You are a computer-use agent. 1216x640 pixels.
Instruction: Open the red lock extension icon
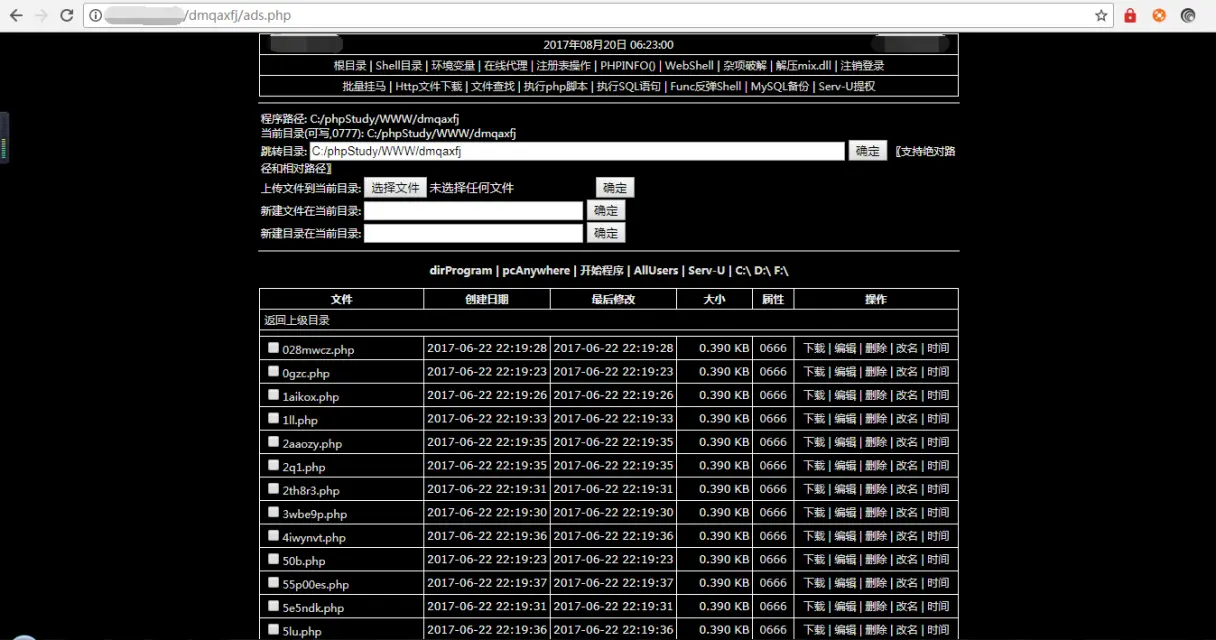coord(1130,16)
